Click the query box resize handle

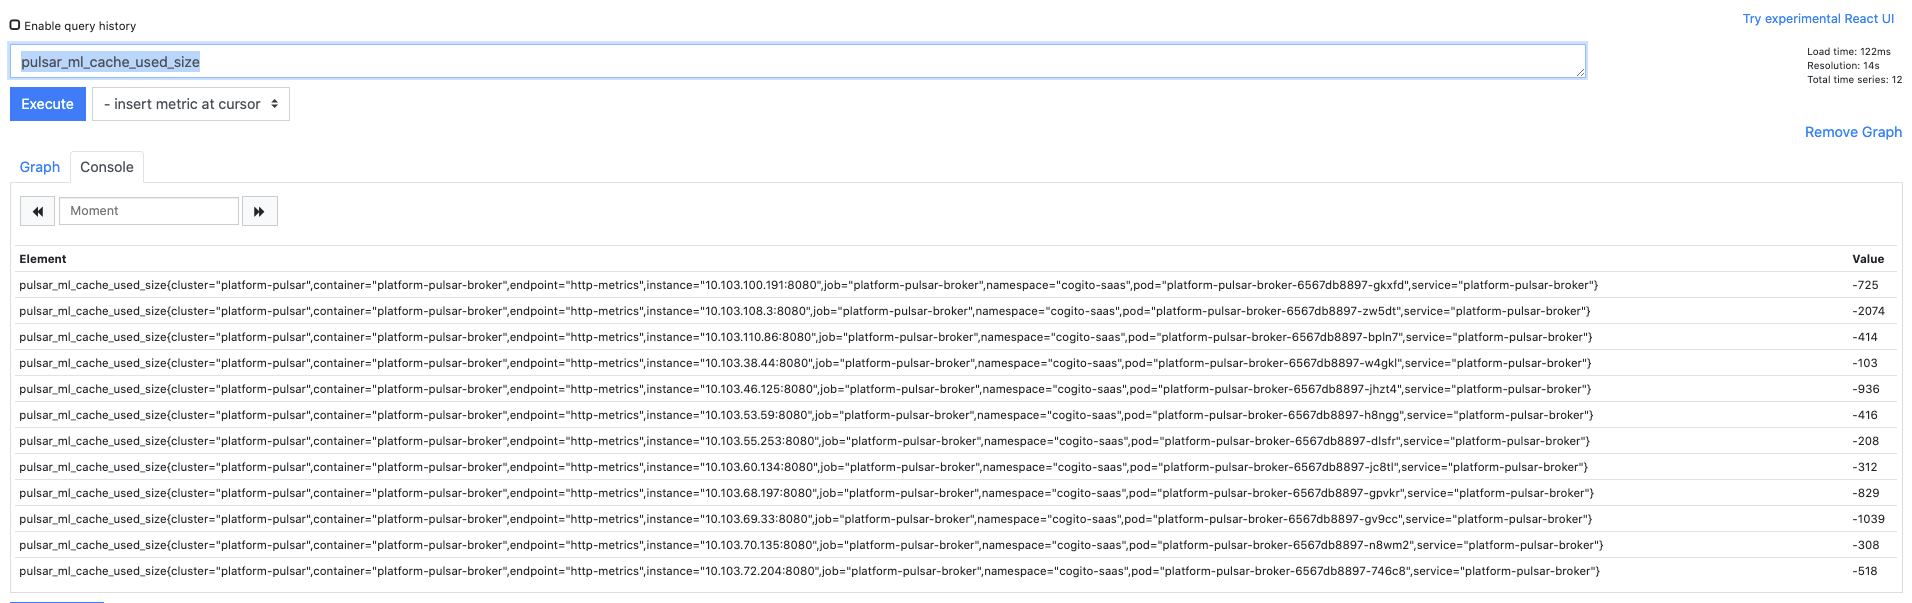[1580, 72]
